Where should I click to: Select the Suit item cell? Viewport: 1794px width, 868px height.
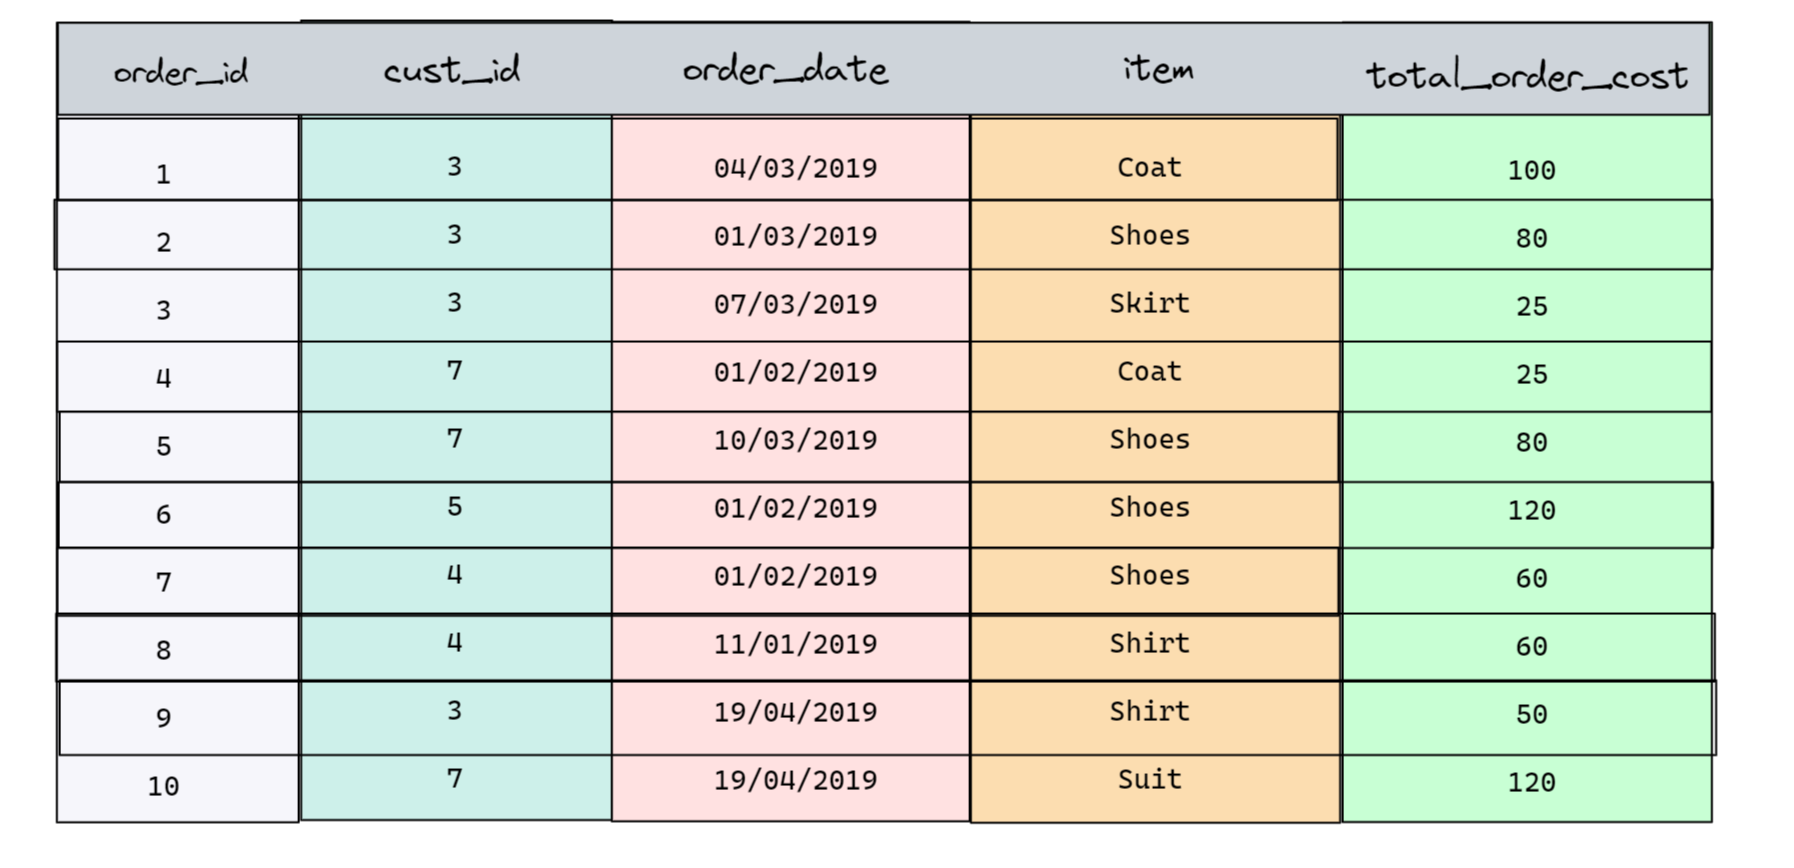pos(1155,788)
